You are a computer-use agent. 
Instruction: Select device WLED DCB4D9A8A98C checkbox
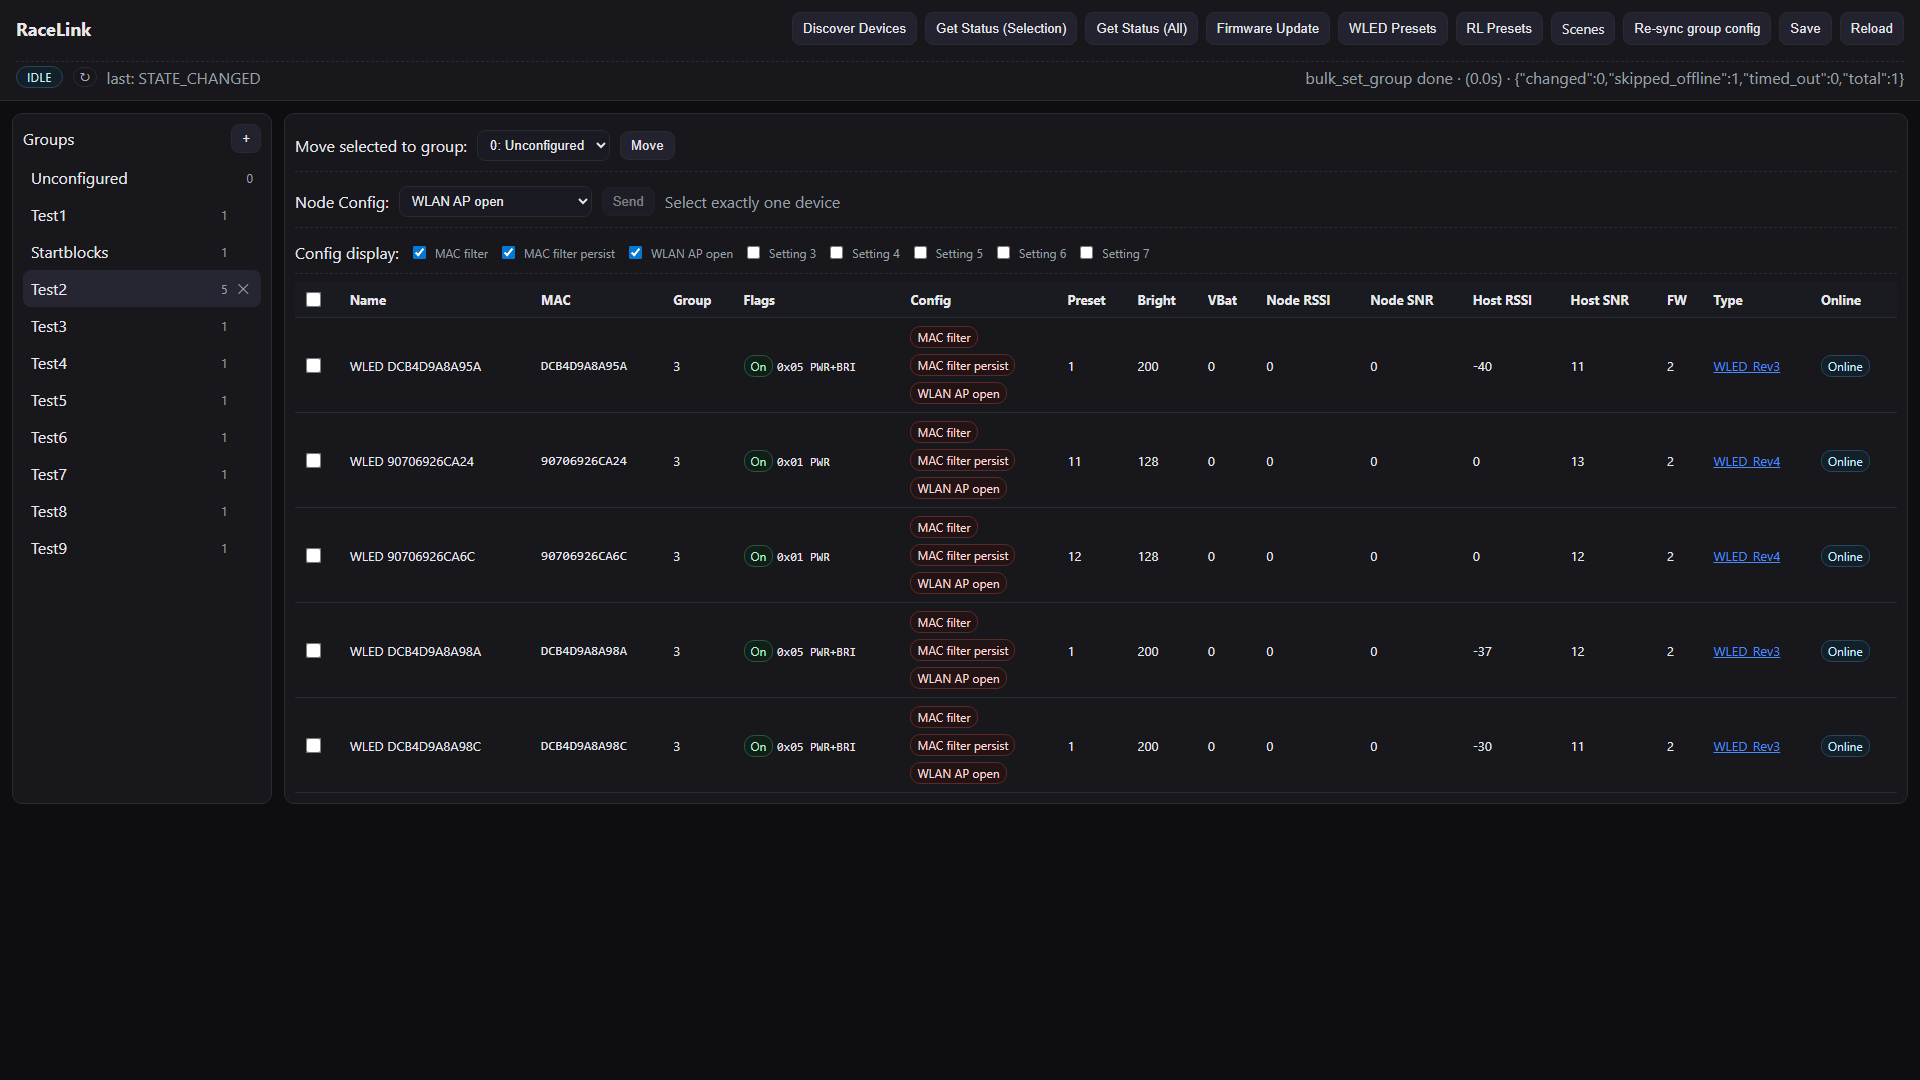coord(314,746)
